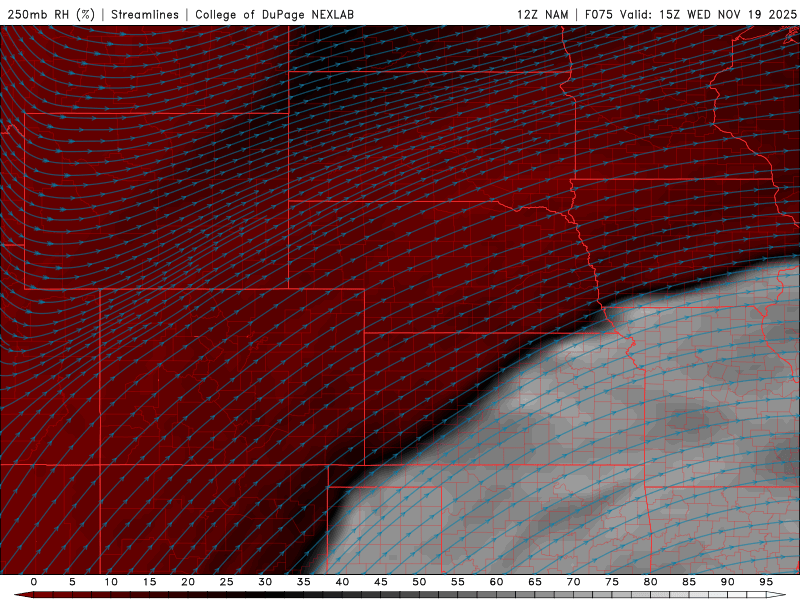
Task: Select the "50" label on the legend
Action: tap(419, 582)
